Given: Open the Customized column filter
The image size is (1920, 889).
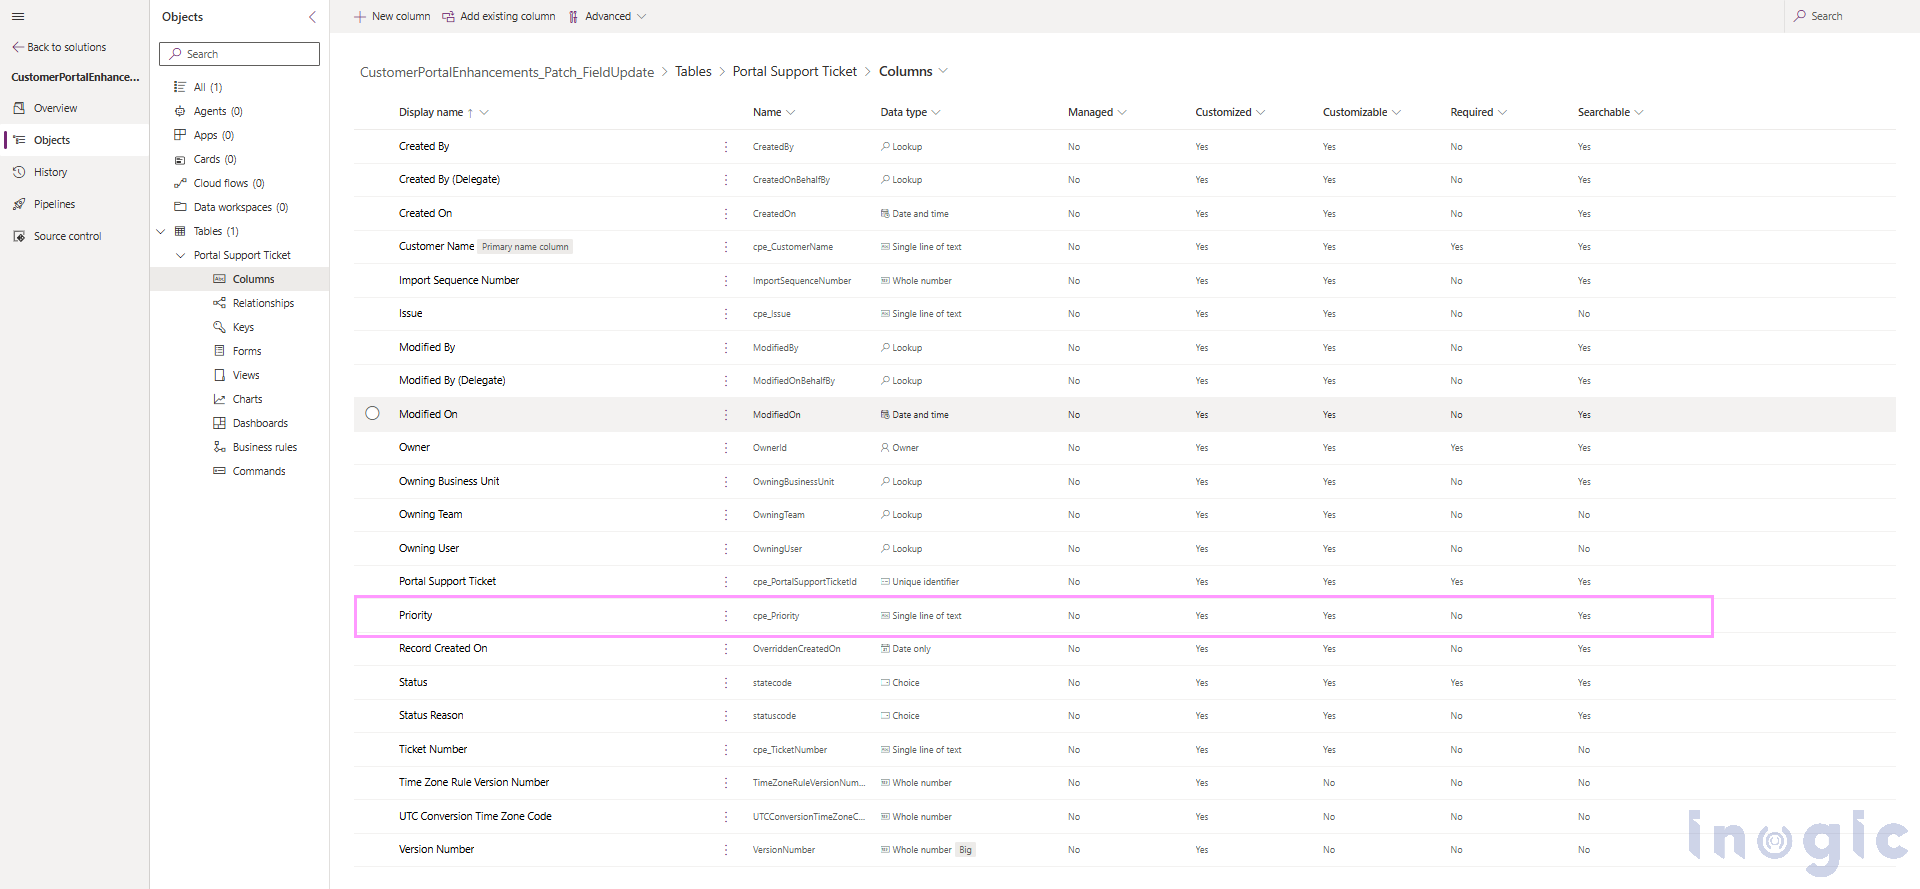Looking at the screenshot, I should tap(1260, 112).
